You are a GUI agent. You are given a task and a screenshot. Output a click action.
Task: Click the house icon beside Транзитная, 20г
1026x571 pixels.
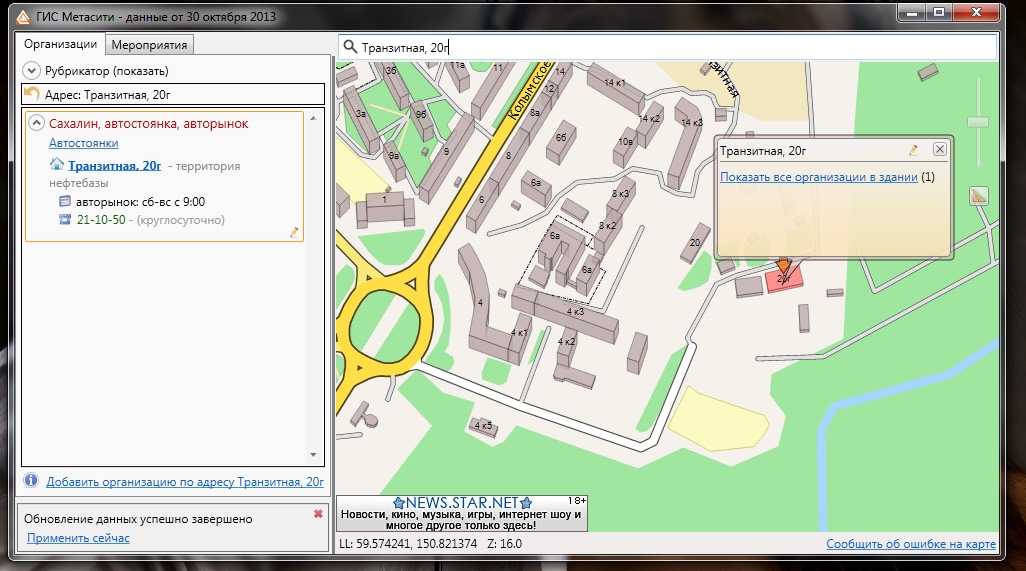(58, 166)
